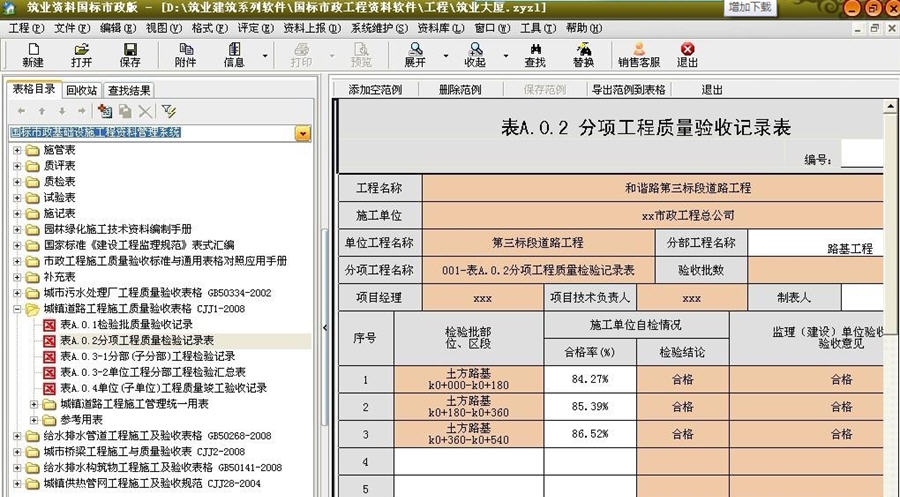
Task: Open the 编辑(E) menu
Action: tap(118, 28)
